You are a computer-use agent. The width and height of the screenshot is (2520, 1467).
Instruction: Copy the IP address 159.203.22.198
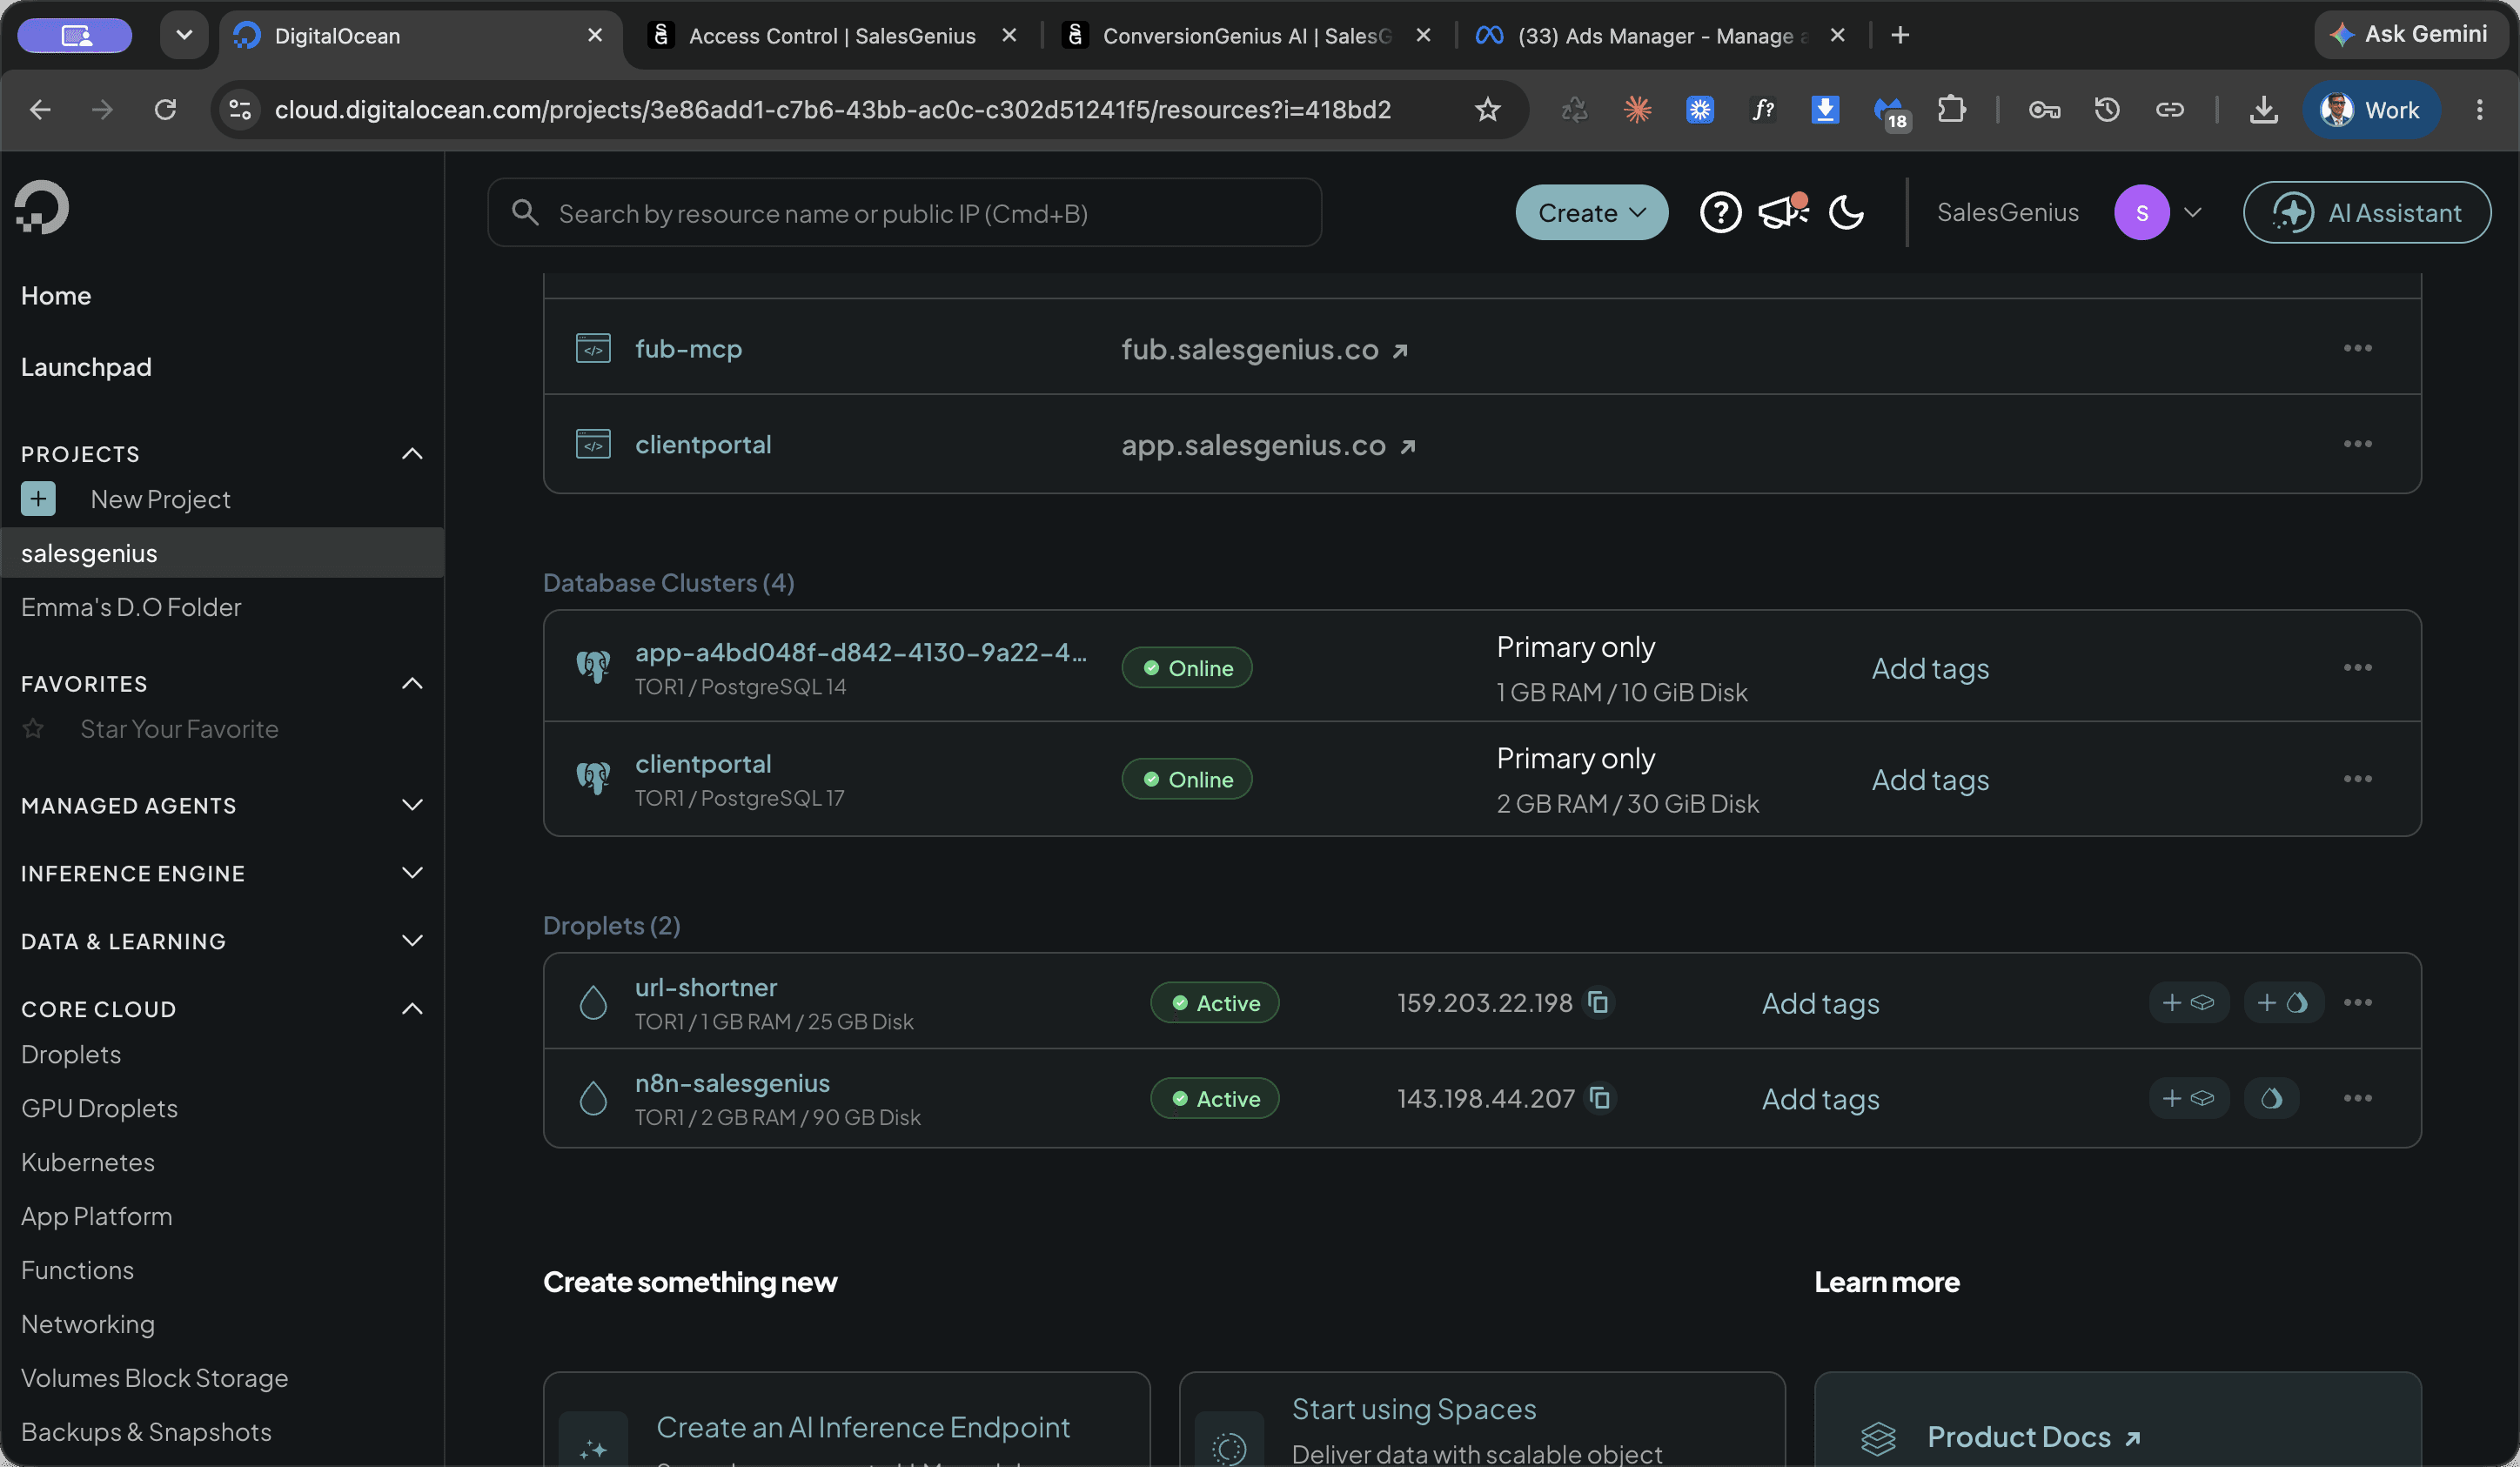(1598, 1002)
